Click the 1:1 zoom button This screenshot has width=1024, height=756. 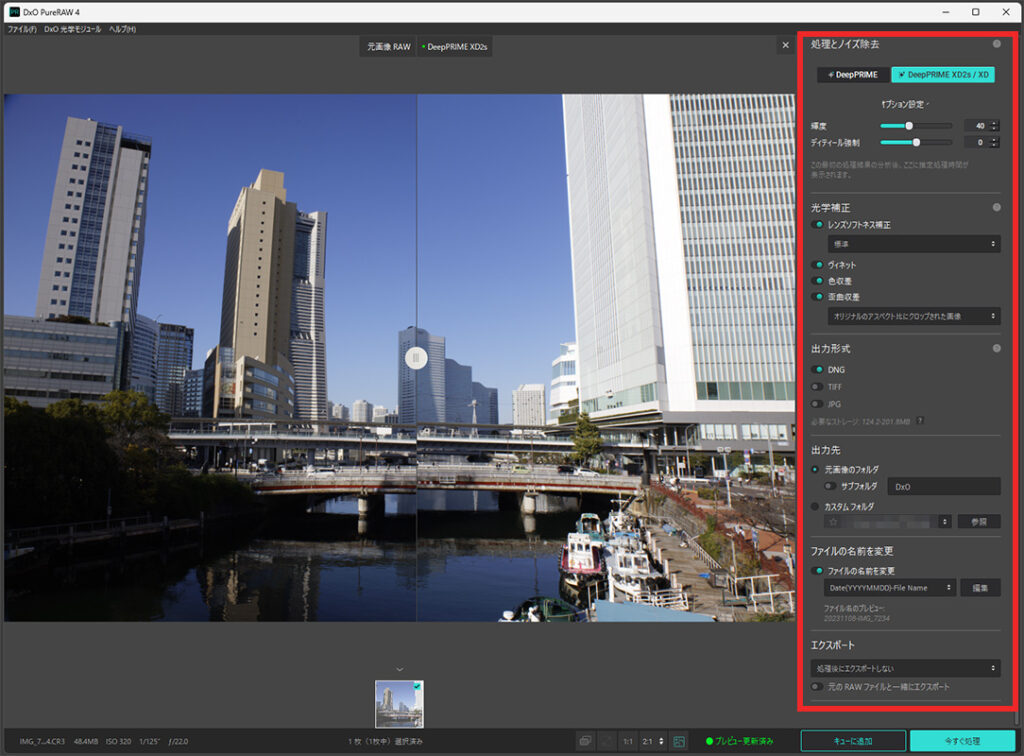click(625, 741)
